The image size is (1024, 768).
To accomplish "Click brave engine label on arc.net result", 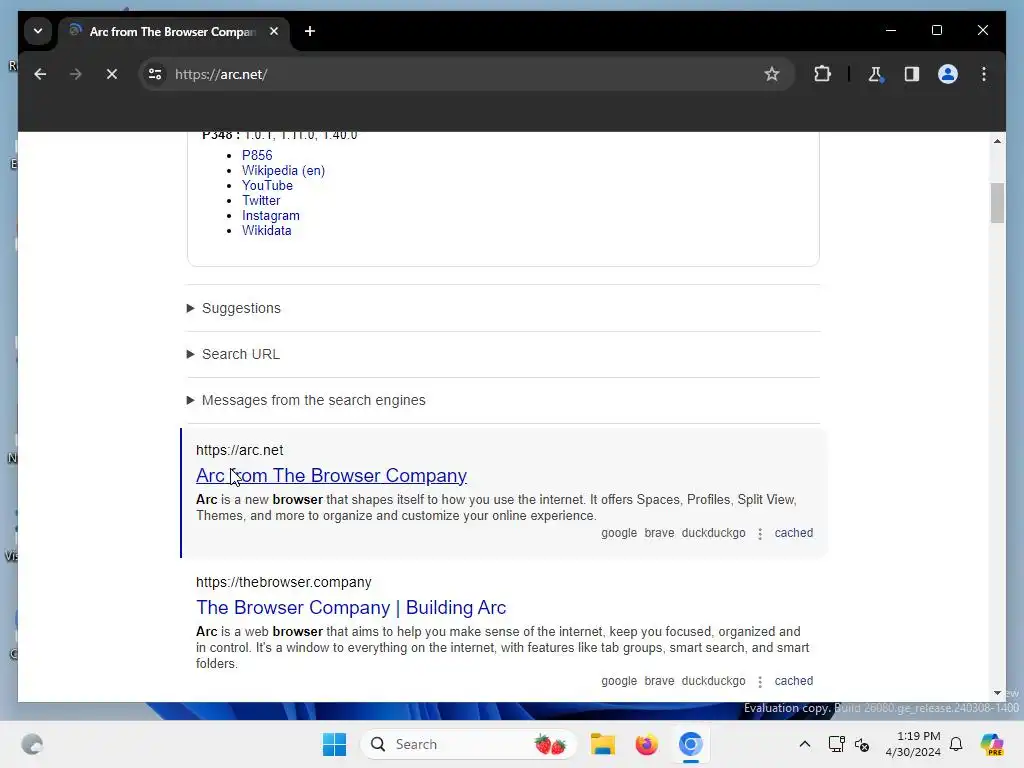I will pos(659,533).
